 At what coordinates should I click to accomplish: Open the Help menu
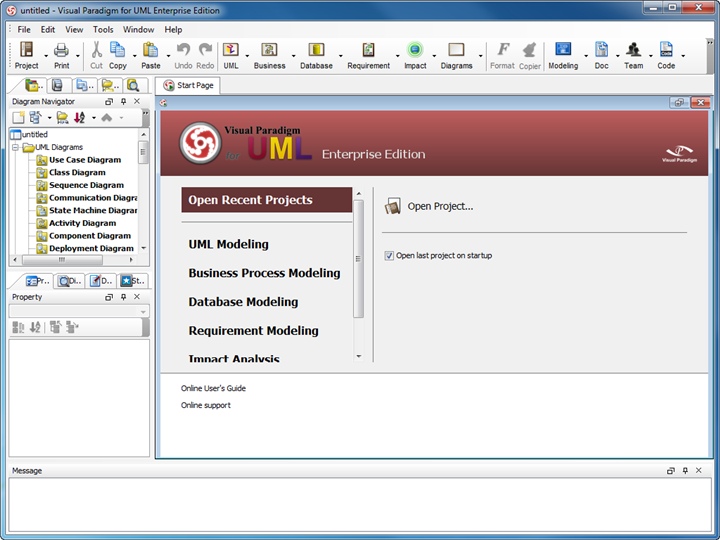(173, 29)
